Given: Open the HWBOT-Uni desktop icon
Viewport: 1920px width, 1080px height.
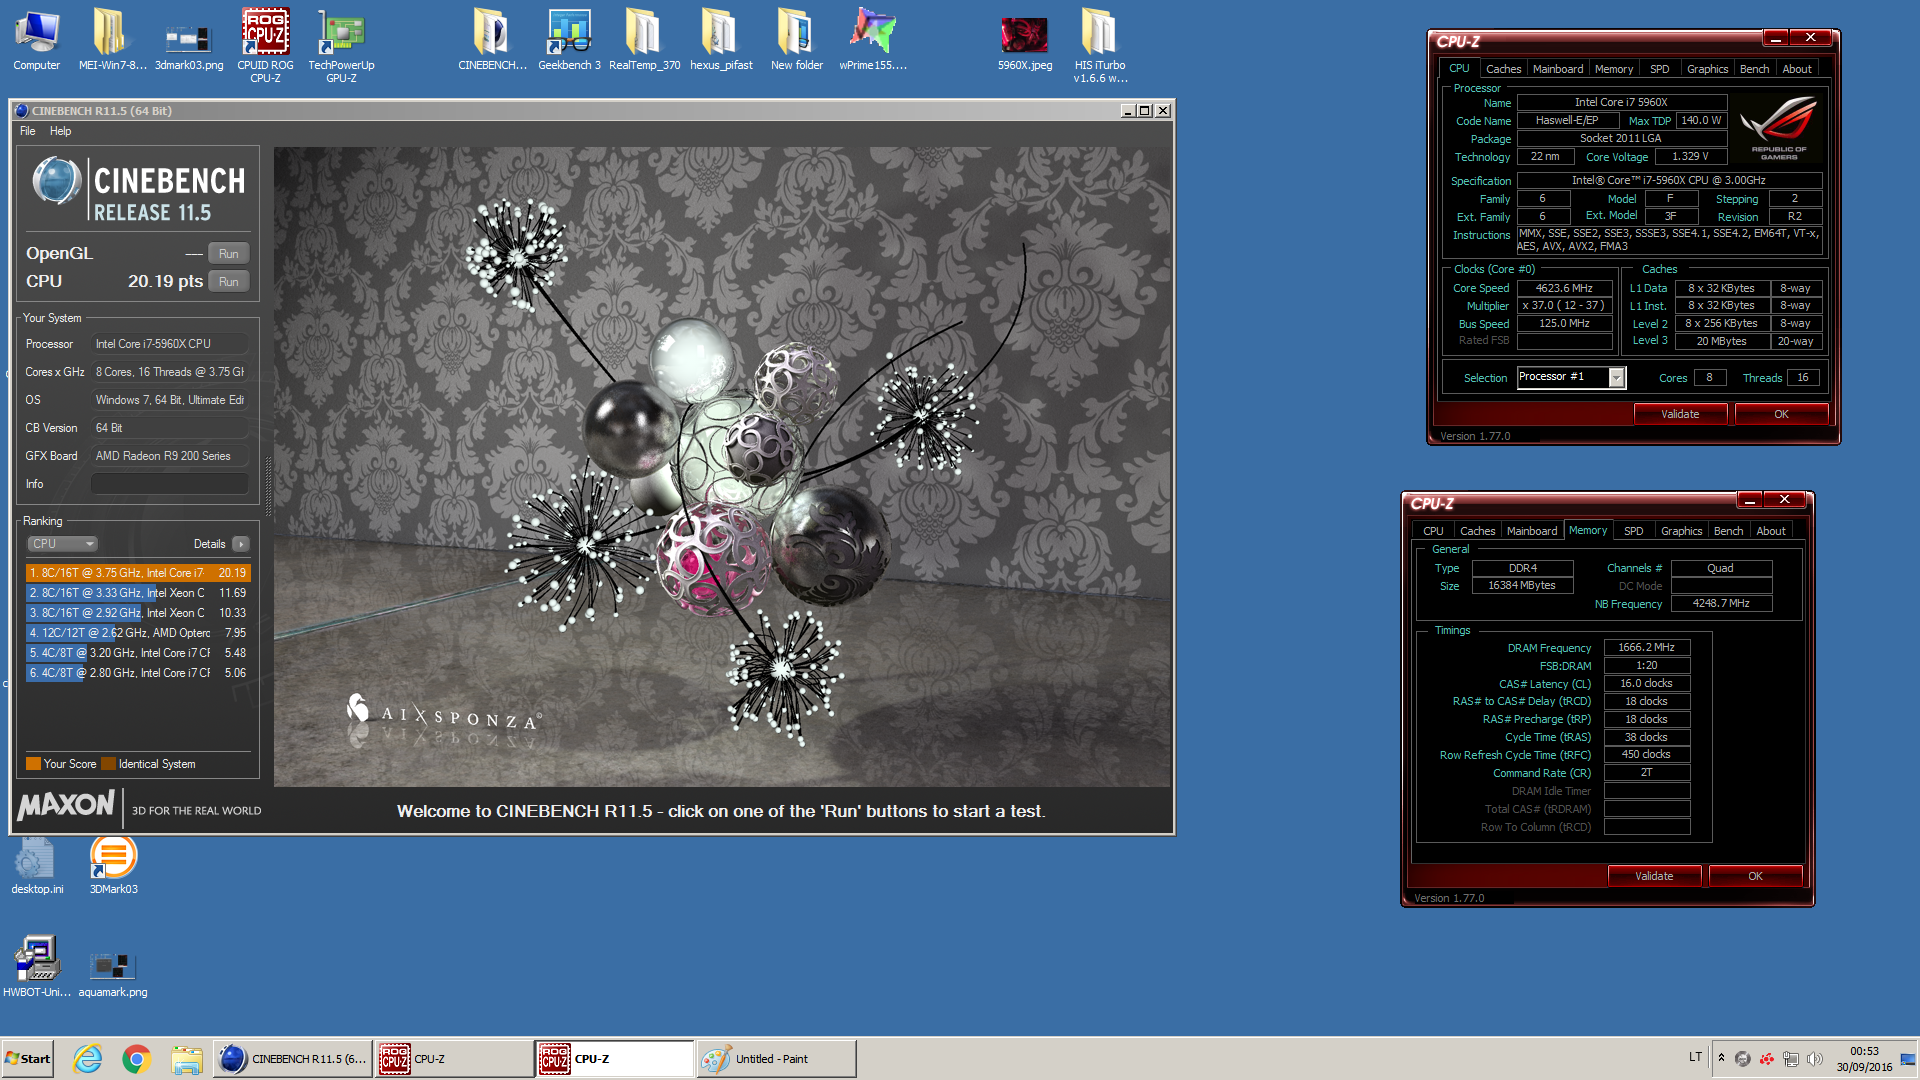Looking at the screenshot, I should point(37,966).
